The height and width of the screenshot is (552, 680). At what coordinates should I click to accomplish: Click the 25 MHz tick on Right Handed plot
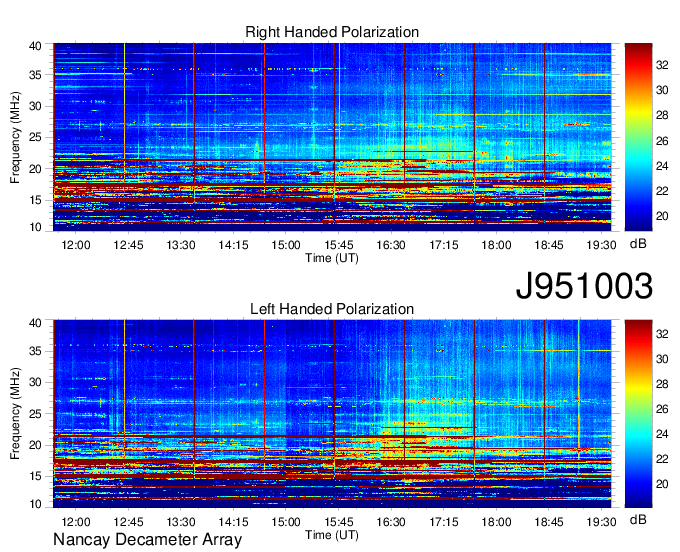(x=35, y=137)
